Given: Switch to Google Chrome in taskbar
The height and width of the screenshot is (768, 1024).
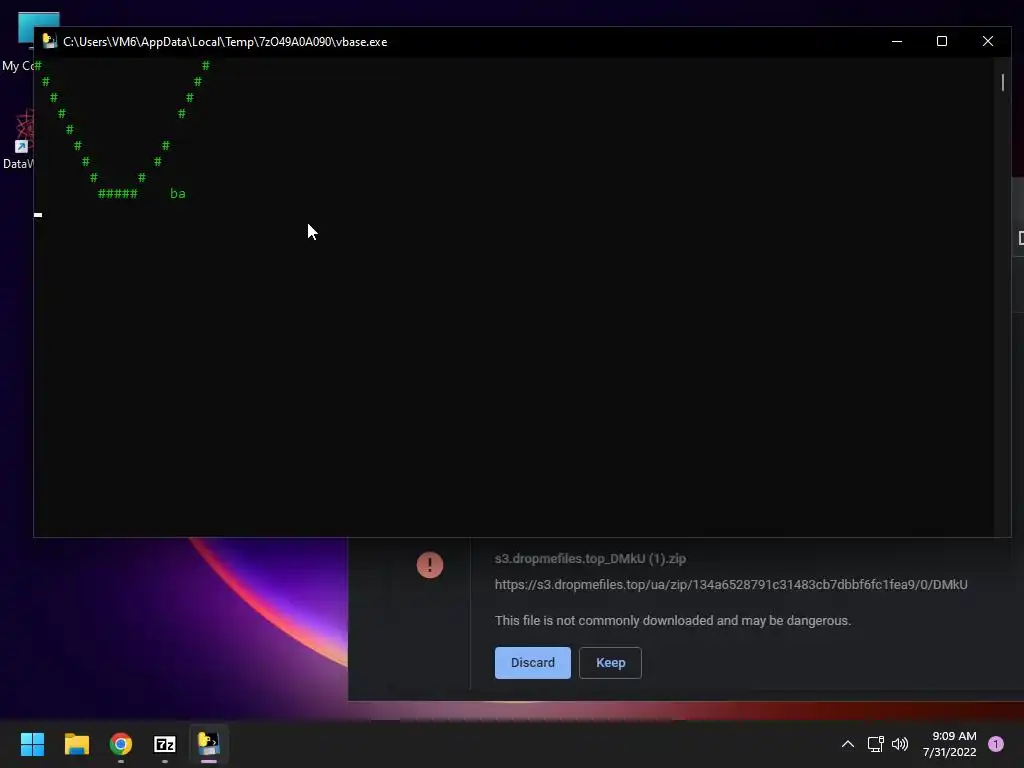Looking at the screenshot, I should (121, 744).
